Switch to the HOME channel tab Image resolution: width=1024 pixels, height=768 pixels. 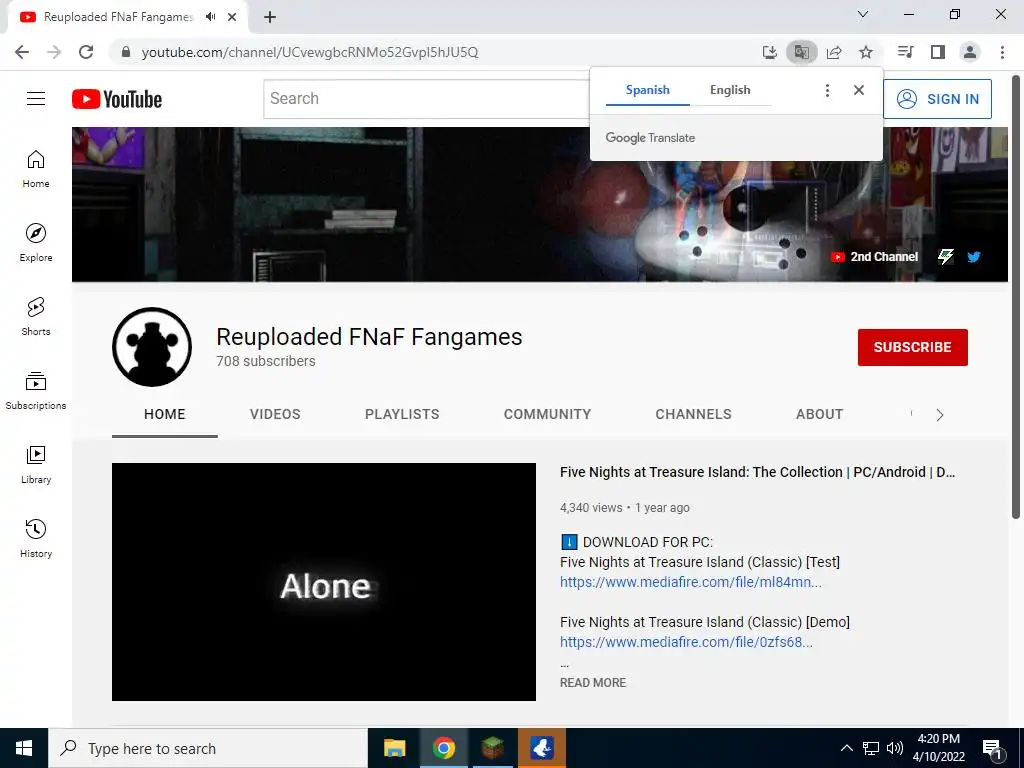coord(165,415)
